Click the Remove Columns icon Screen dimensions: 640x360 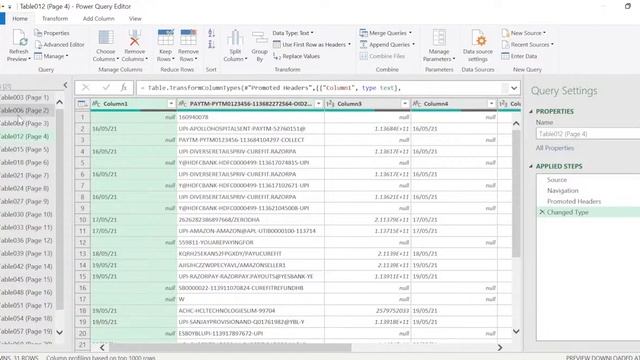click(x=135, y=38)
